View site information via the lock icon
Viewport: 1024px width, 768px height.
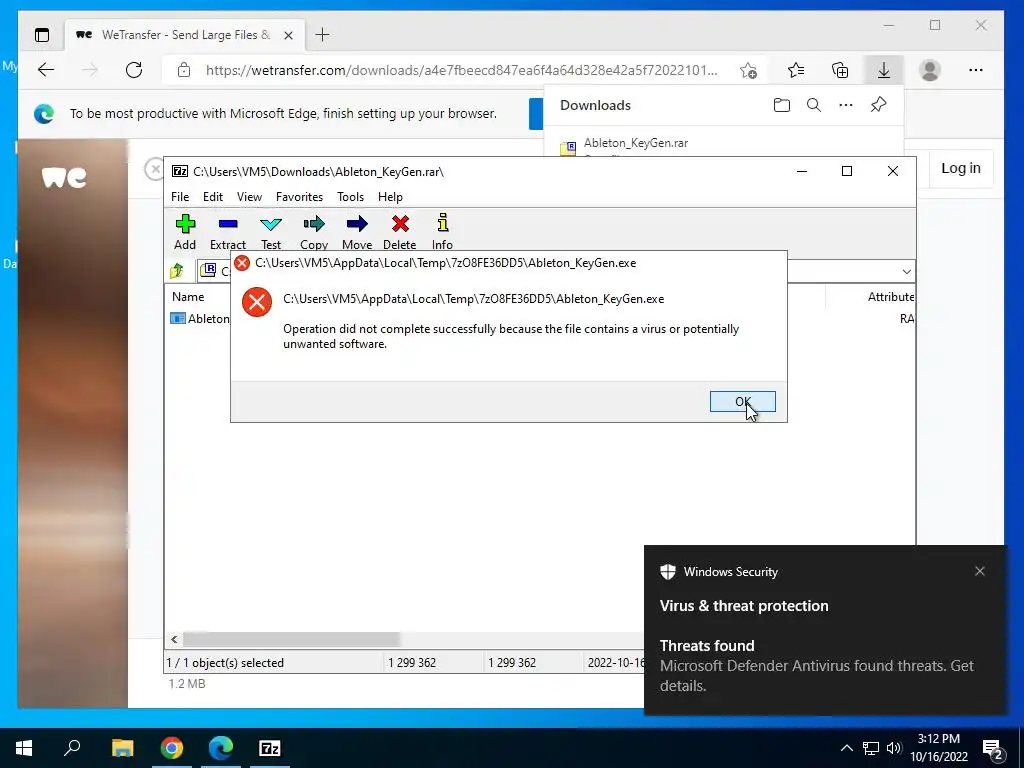(x=184, y=70)
